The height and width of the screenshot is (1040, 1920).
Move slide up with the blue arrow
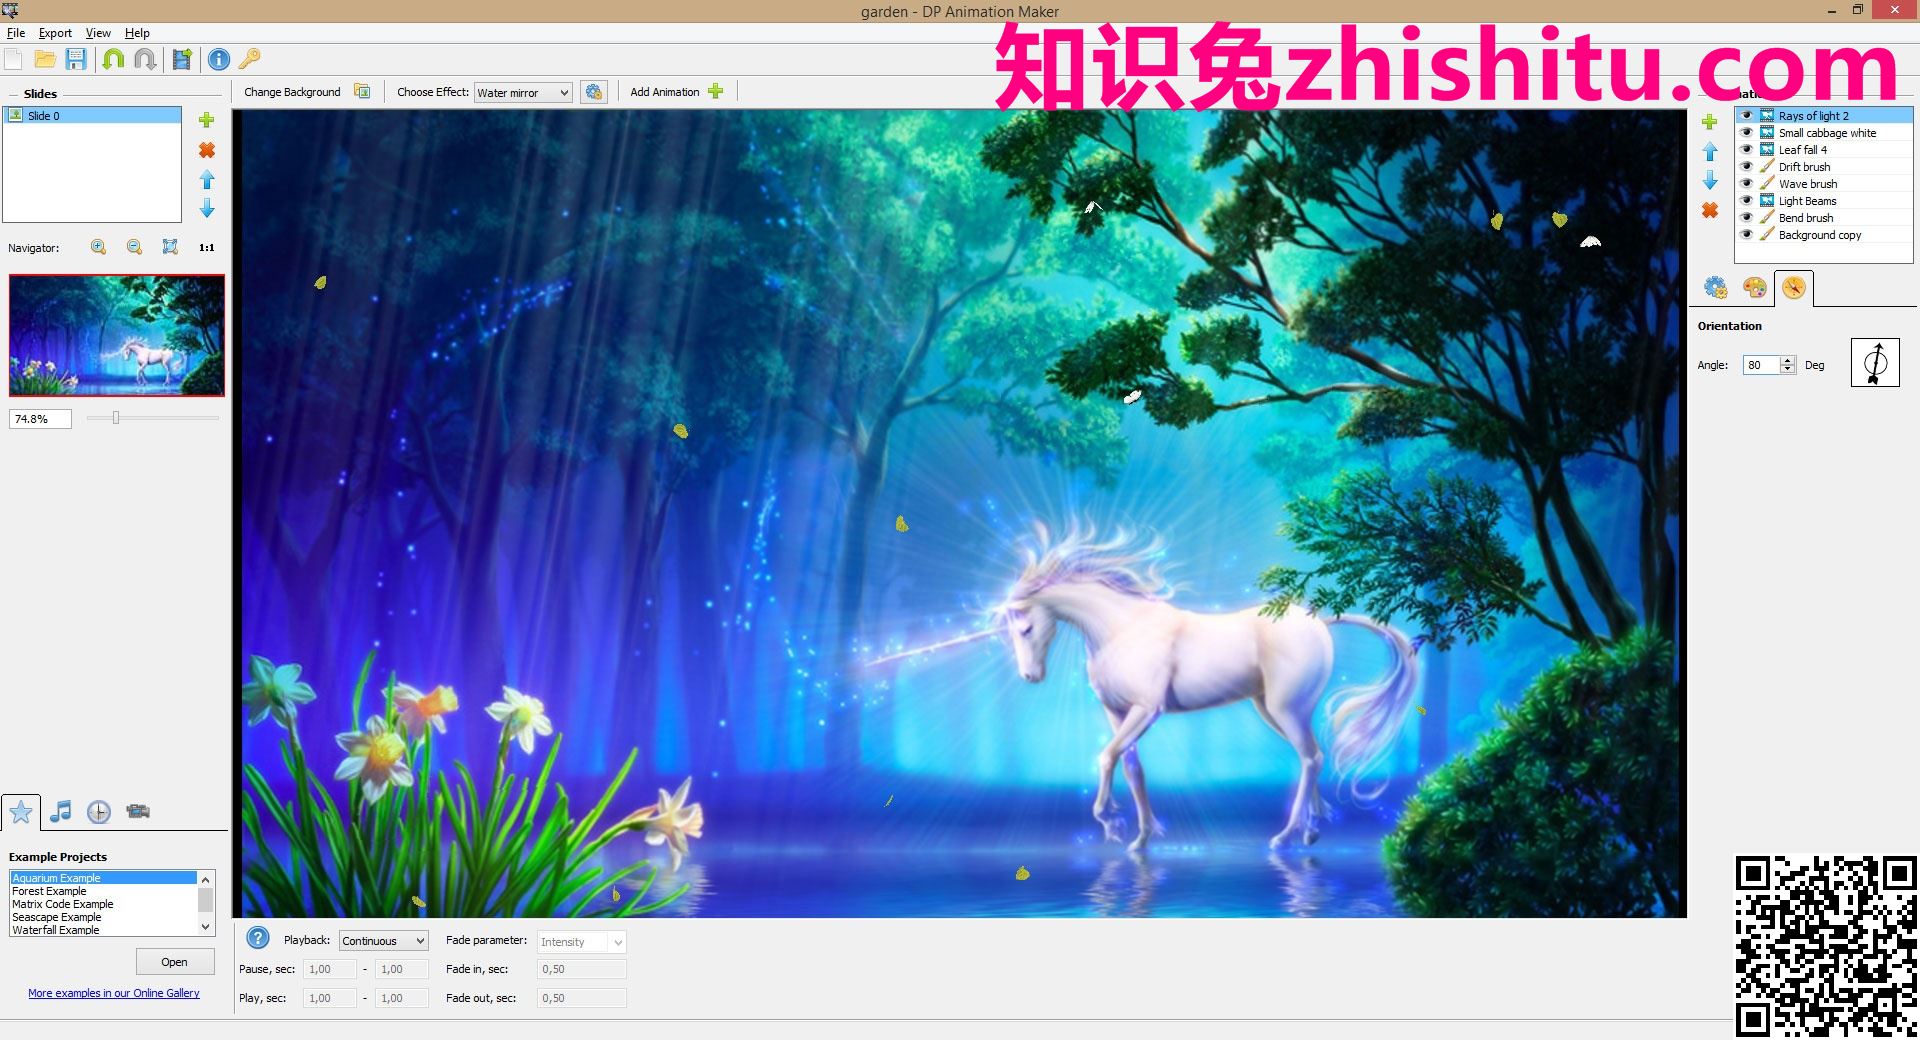point(207,179)
